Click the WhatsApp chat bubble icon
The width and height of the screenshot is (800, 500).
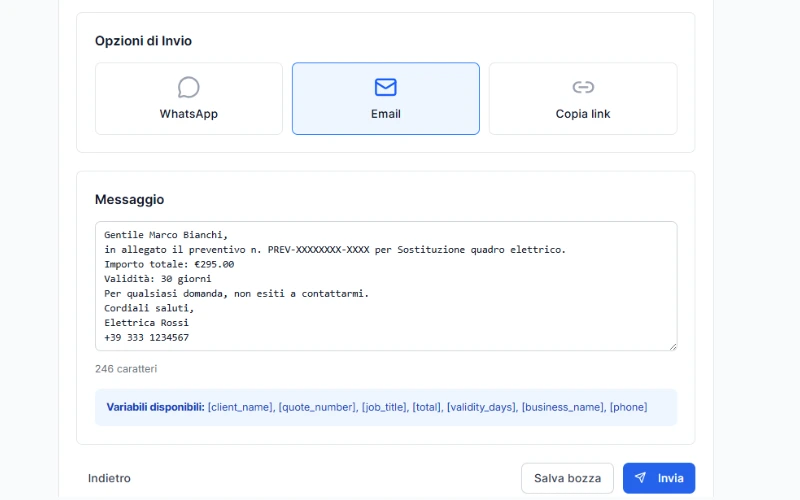click(x=188, y=87)
